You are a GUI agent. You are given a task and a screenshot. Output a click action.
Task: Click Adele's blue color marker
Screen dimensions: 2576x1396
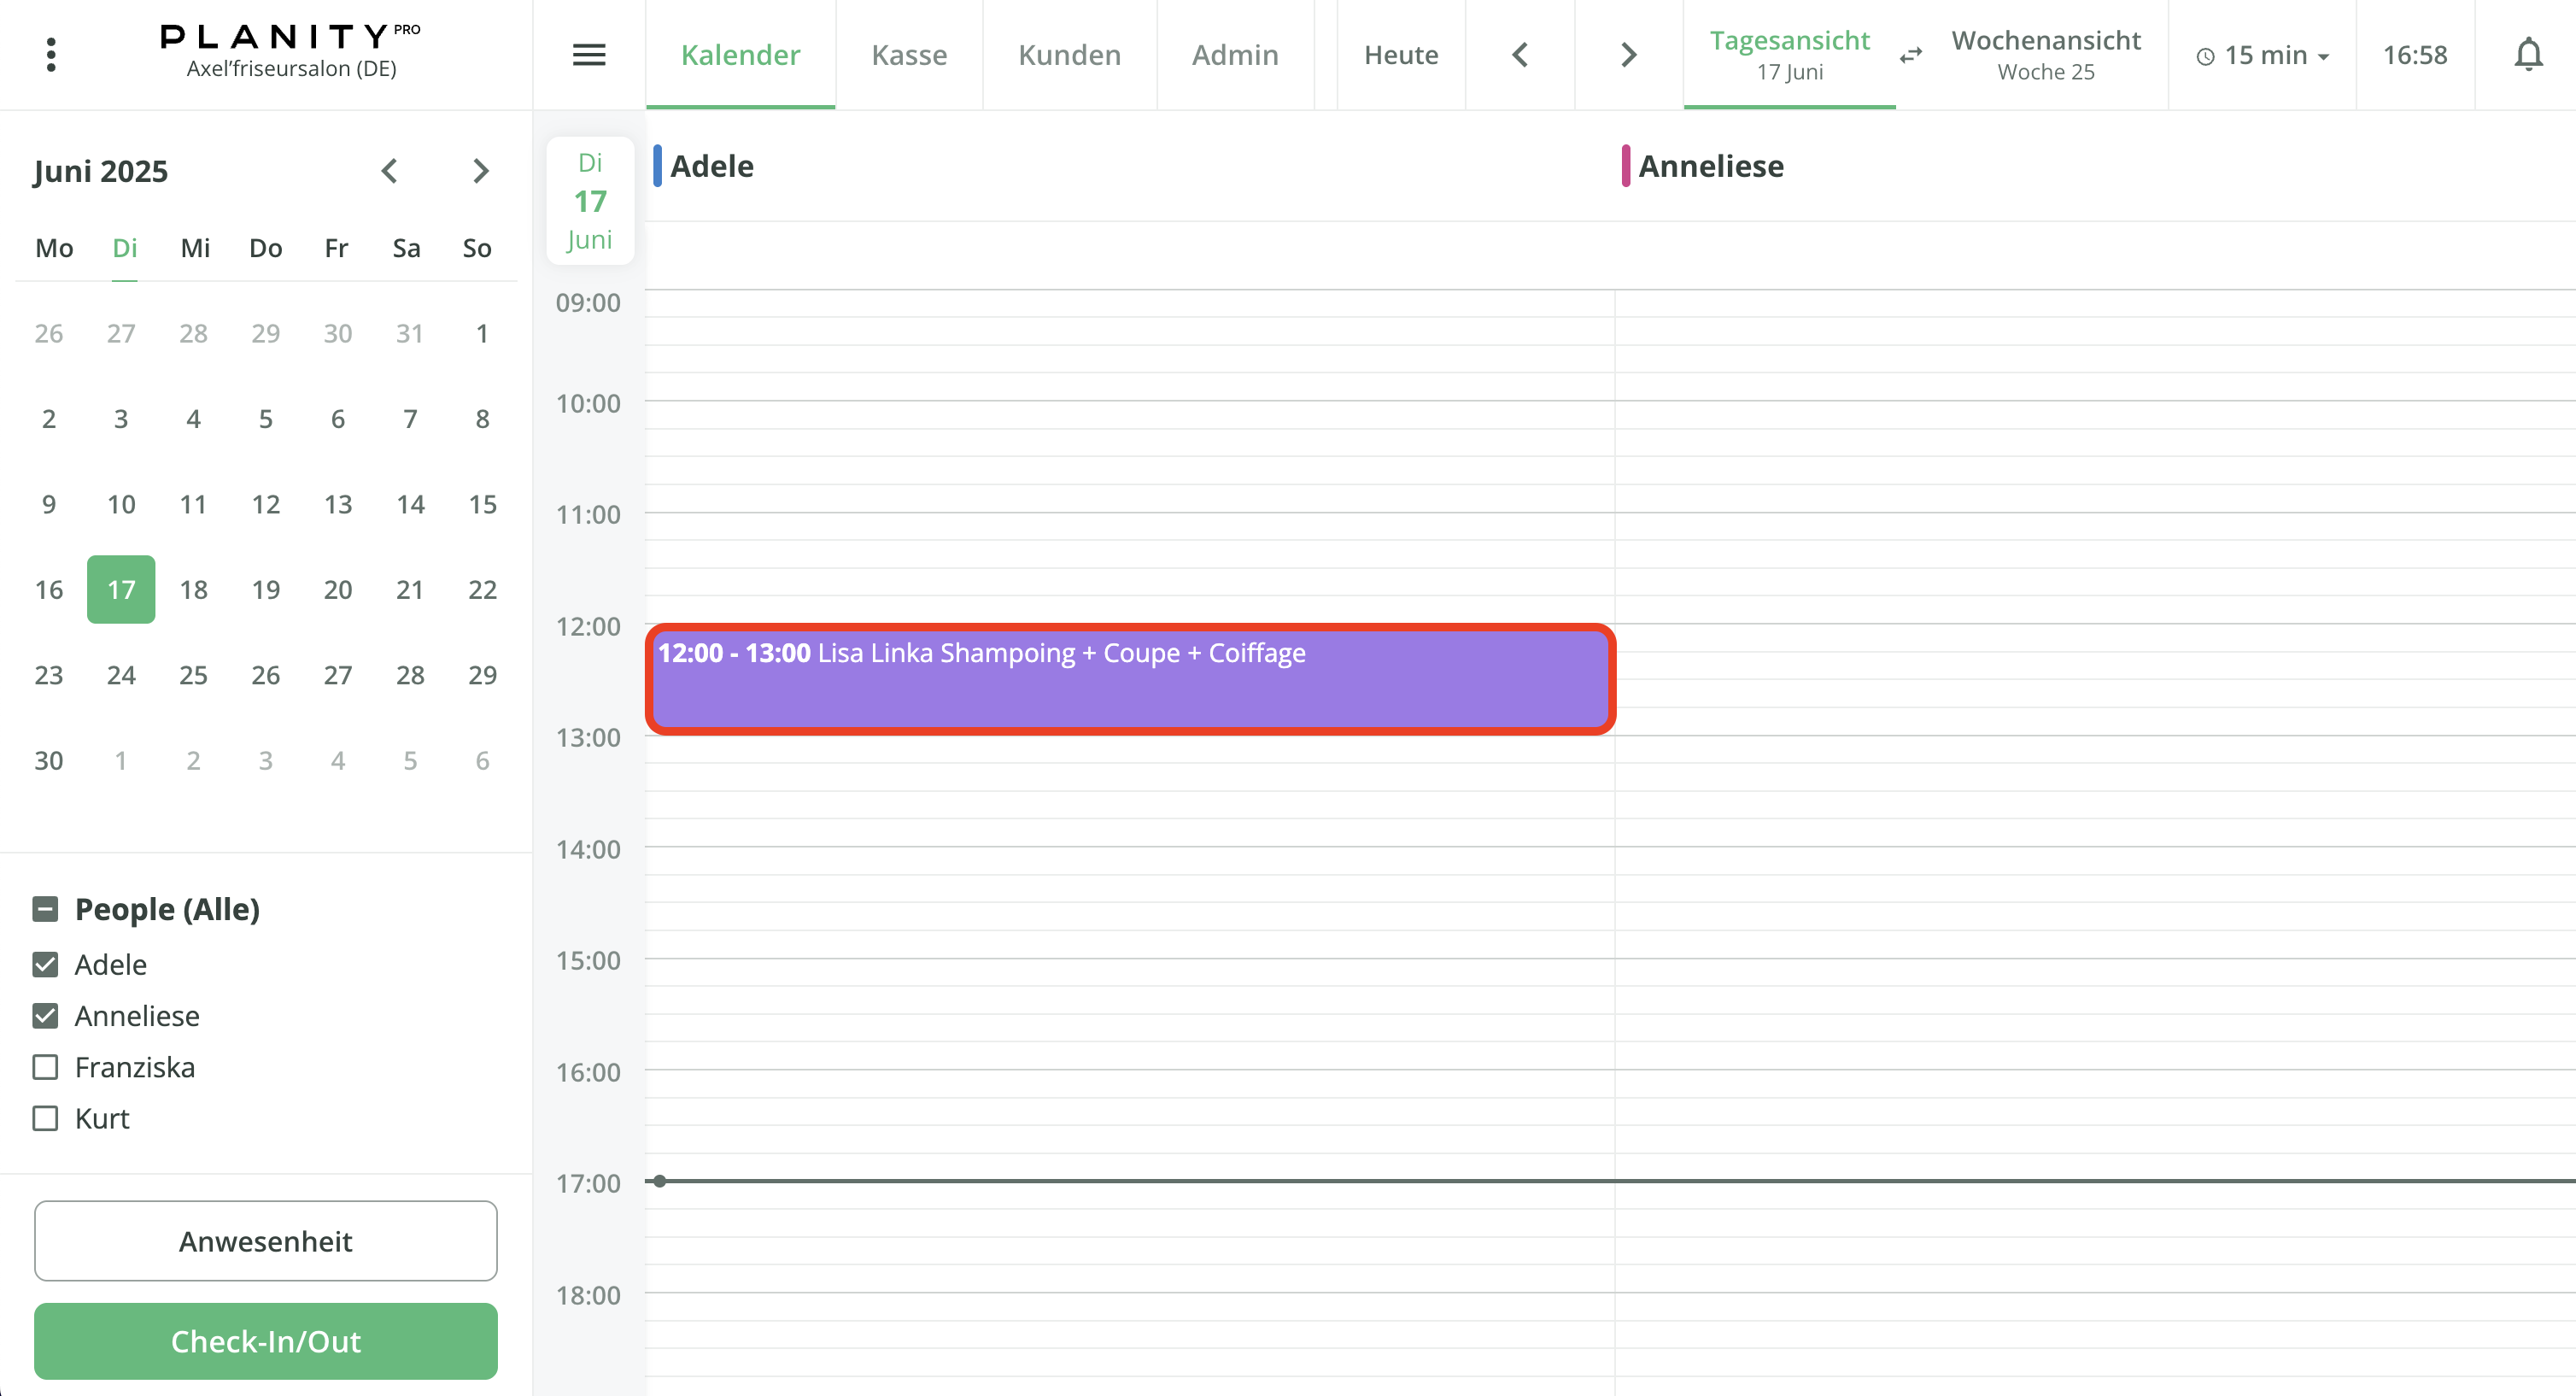click(657, 166)
